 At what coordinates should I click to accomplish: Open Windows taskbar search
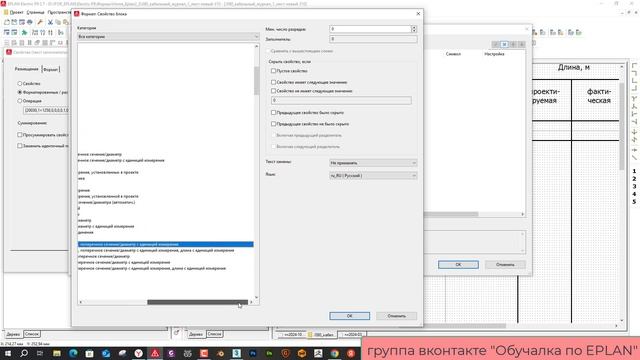coord(24,353)
